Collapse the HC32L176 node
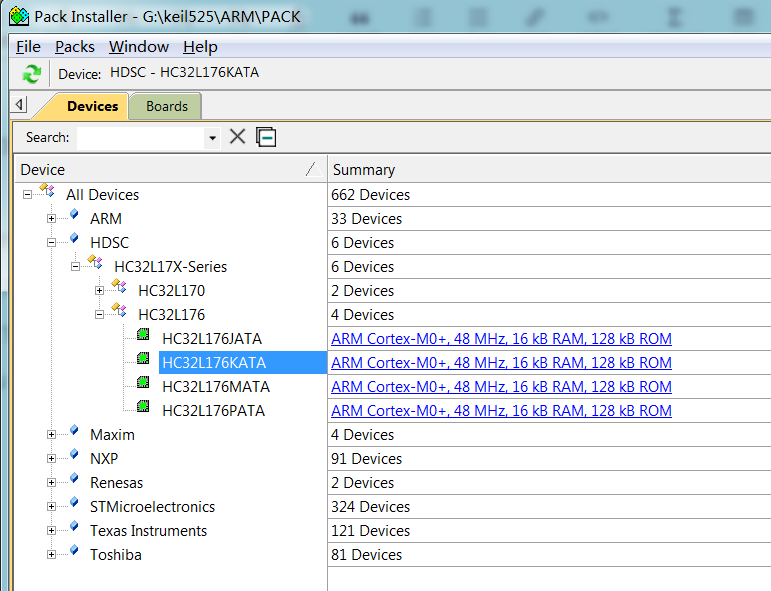771x591 pixels. click(99, 315)
